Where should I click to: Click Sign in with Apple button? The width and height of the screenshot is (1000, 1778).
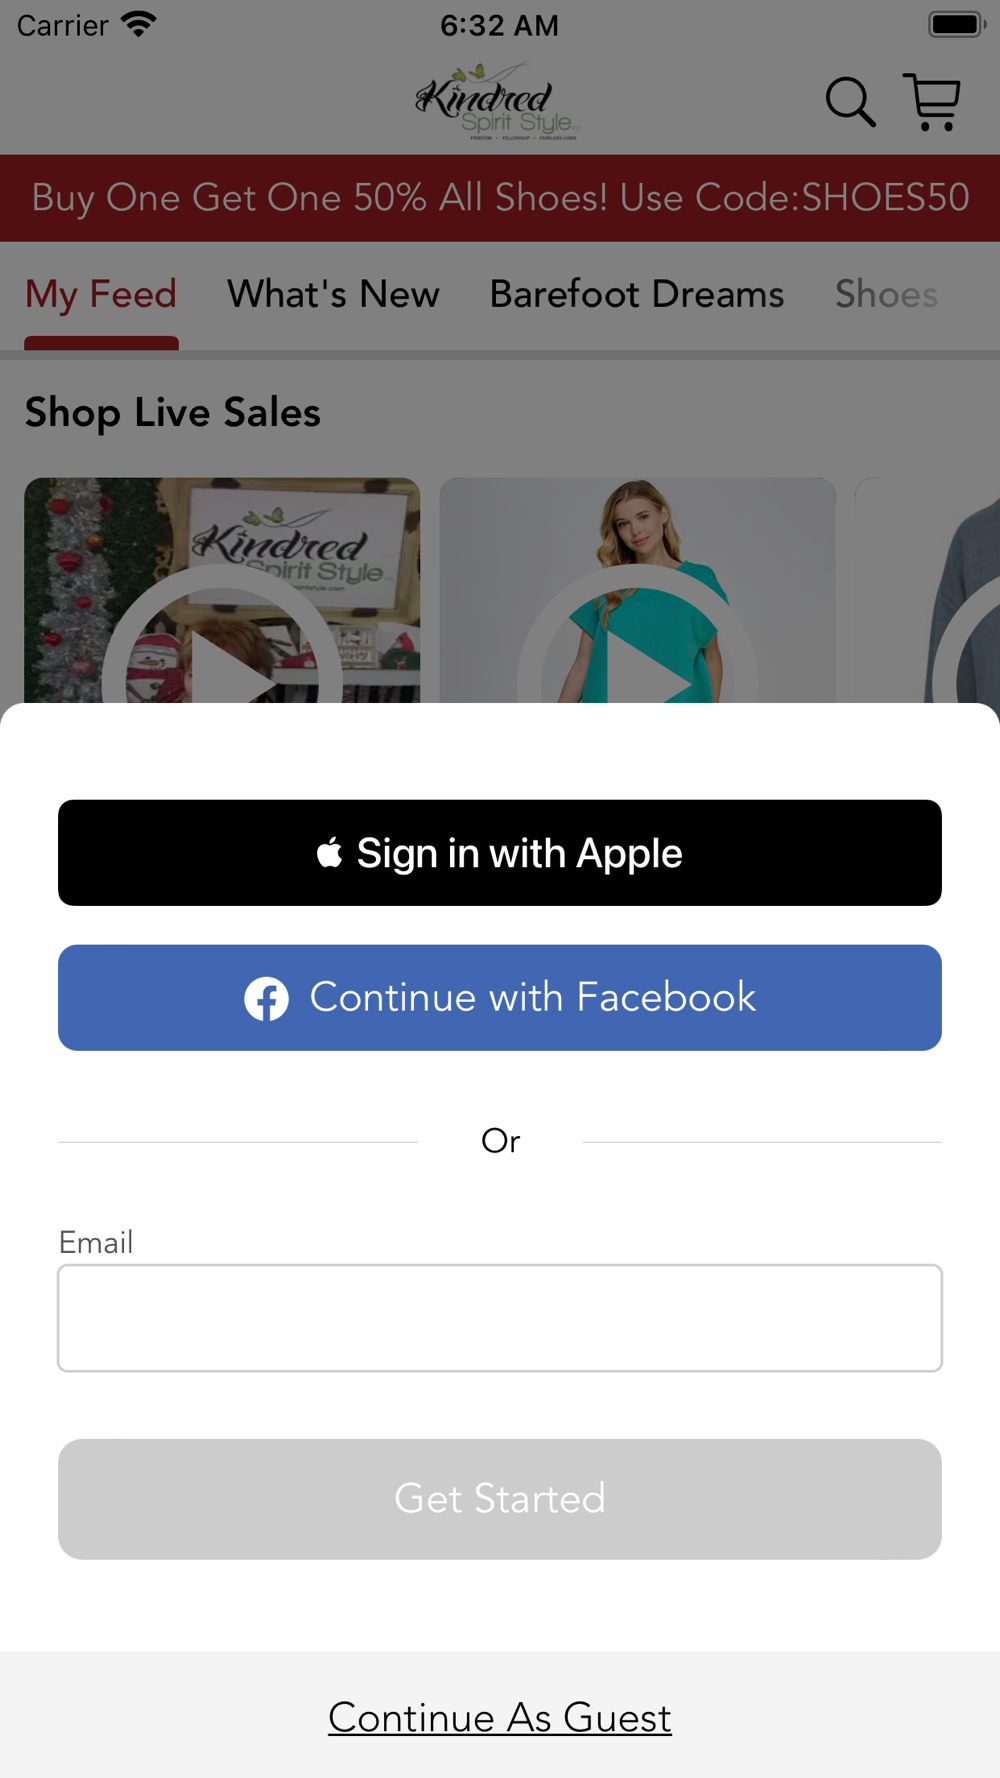500,853
